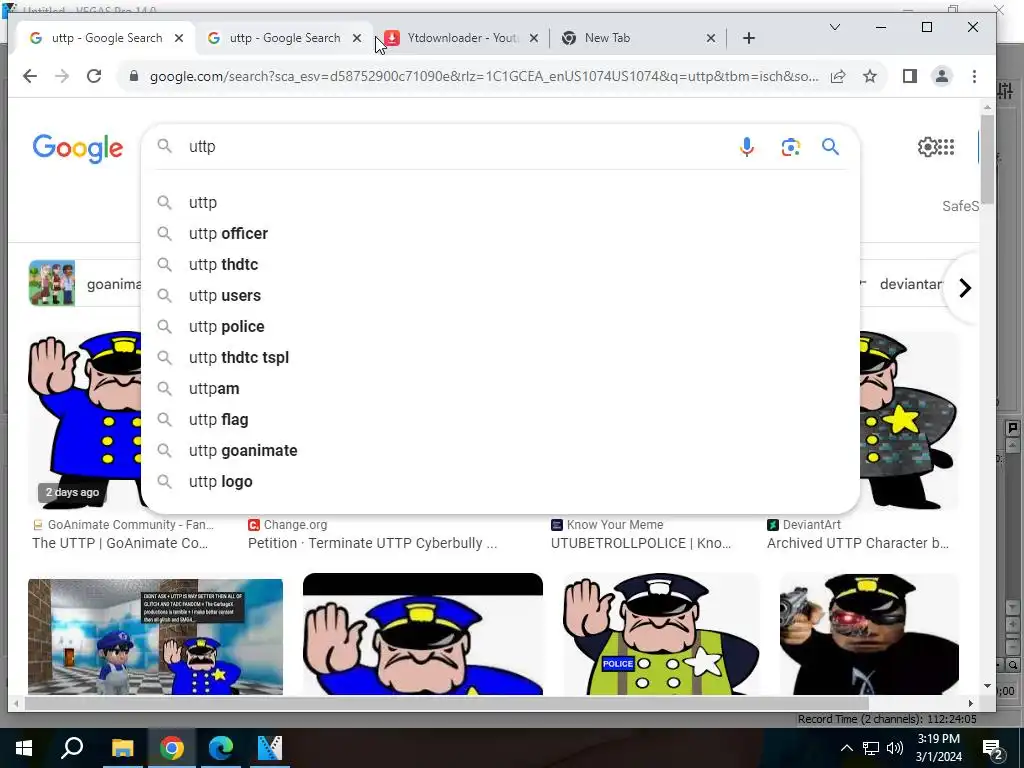Switch to second uttp Google Search tab
The image size is (1024, 768).
coord(284,39)
